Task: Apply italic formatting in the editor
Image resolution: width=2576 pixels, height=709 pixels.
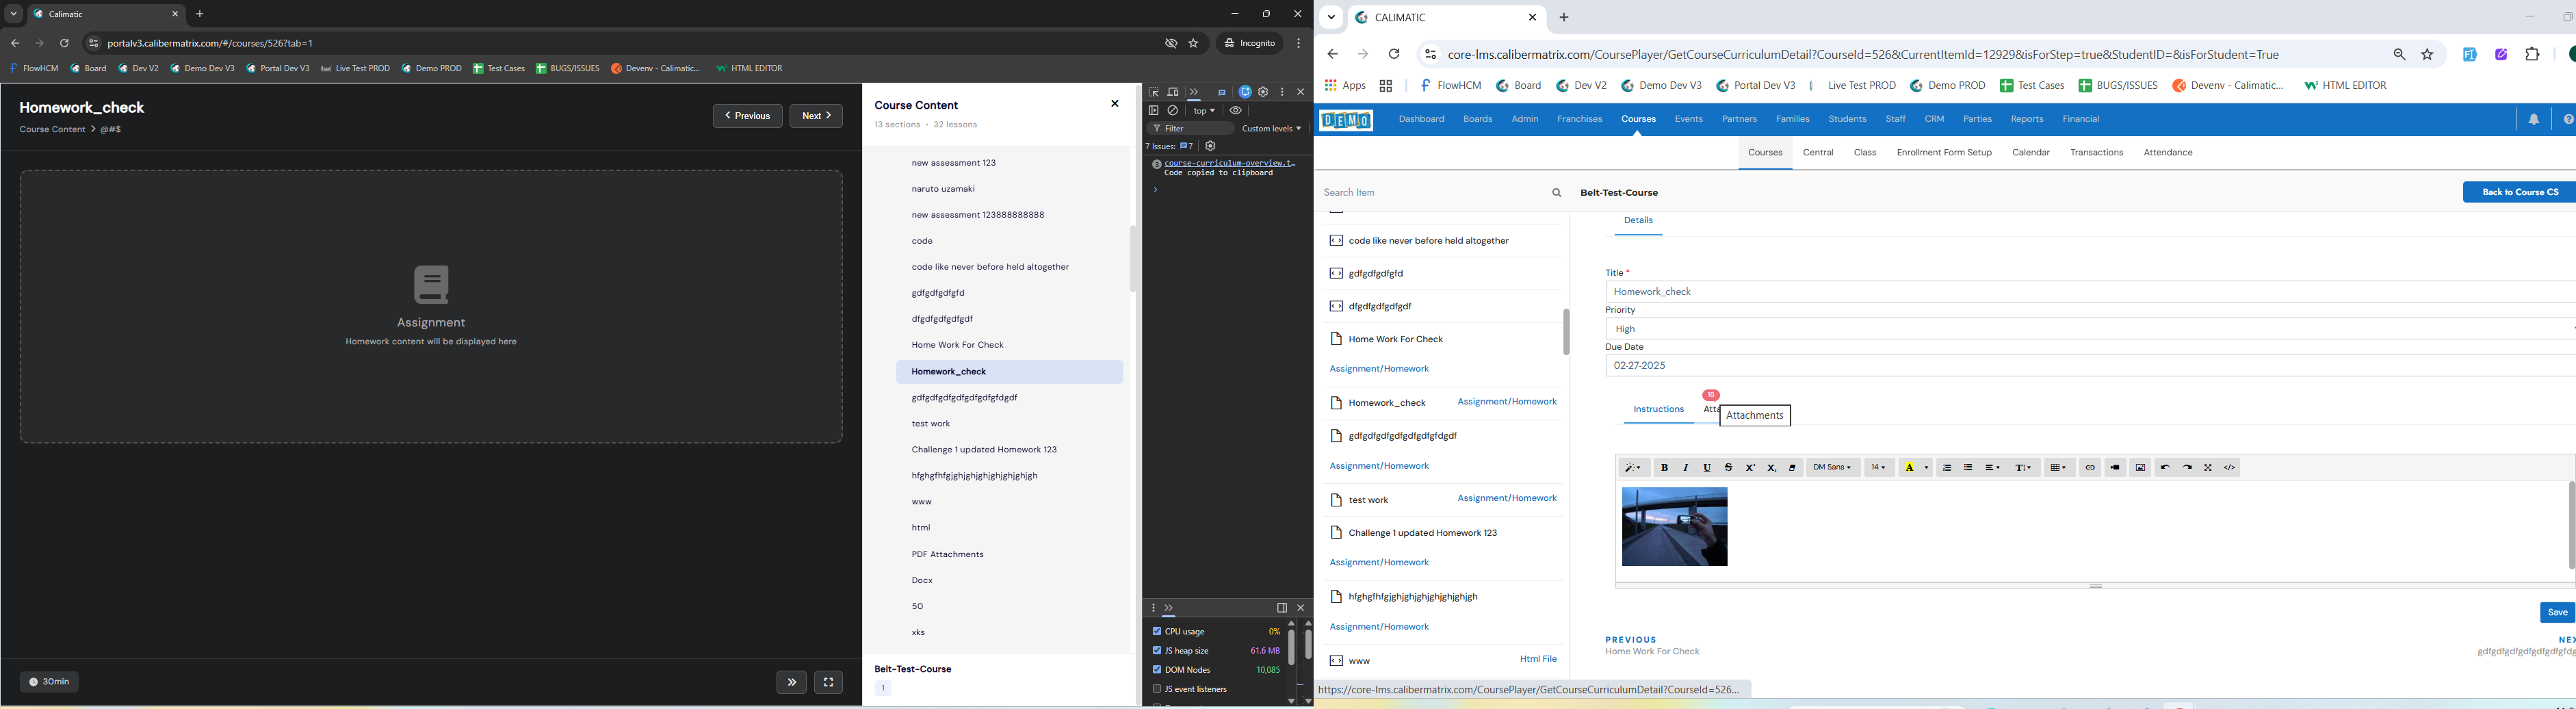Action: (x=1686, y=468)
